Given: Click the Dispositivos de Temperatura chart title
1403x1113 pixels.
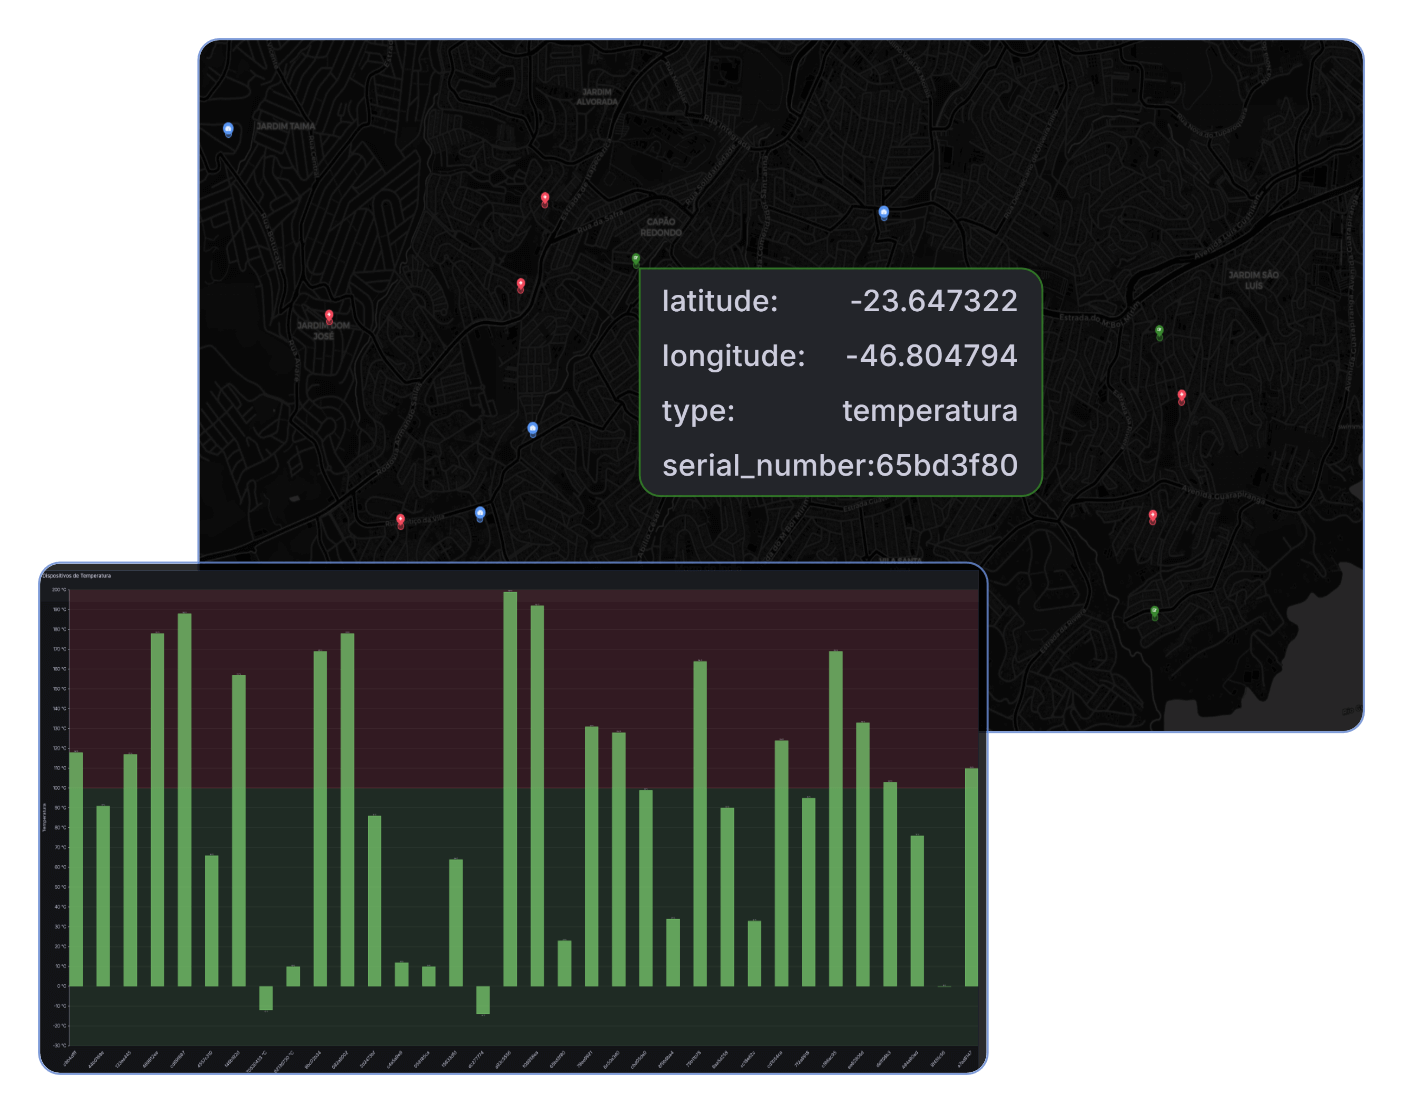Looking at the screenshot, I should [78, 576].
